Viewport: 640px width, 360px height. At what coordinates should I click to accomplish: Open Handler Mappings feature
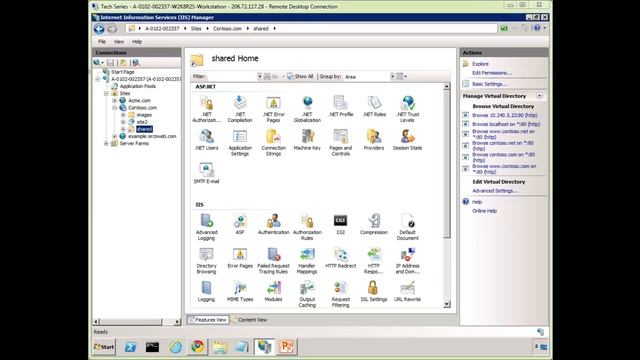[x=307, y=260]
